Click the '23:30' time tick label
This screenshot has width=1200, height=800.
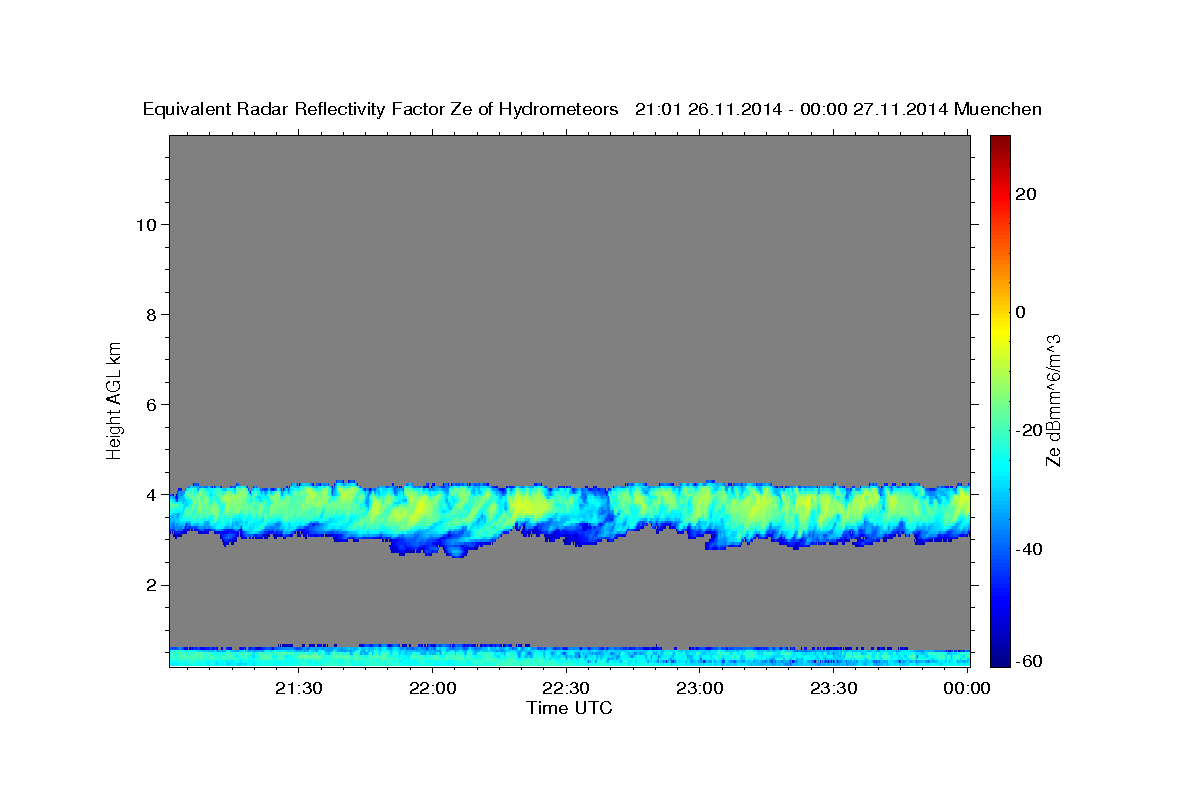pyautogui.click(x=833, y=688)
